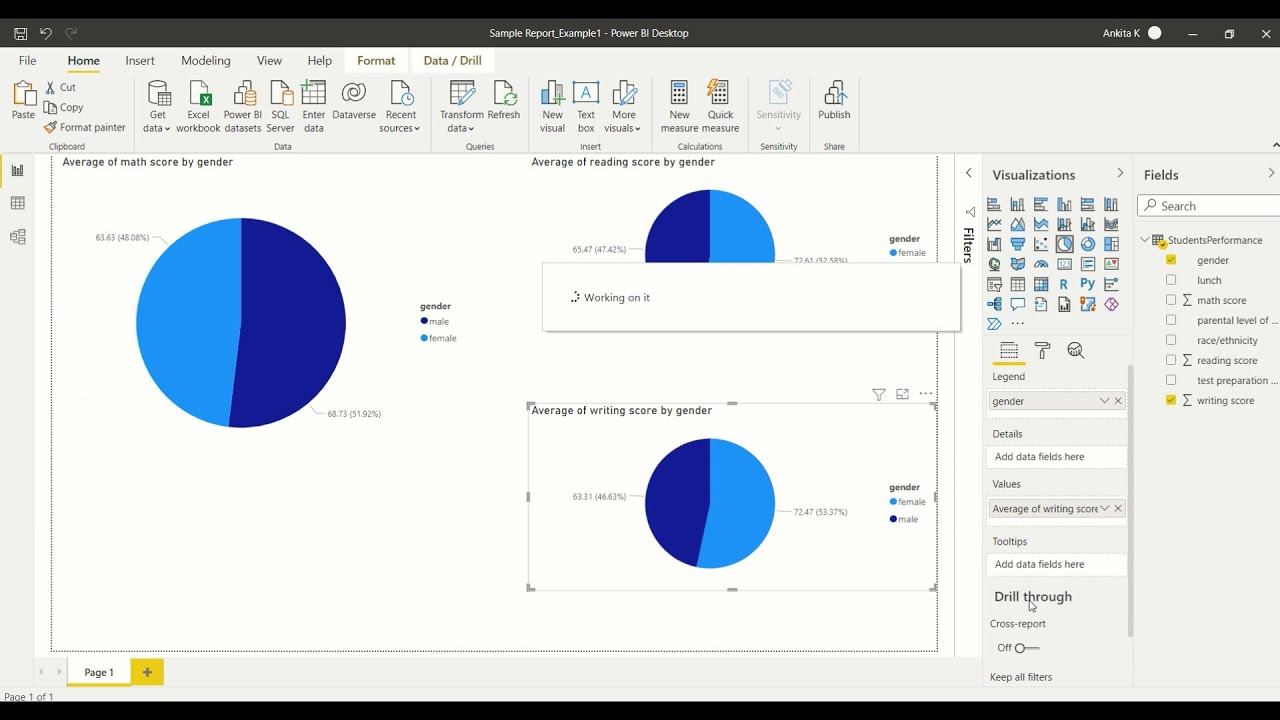The image size is (1280, 720).
Task: Switch to the Donut chart visual
Action: coord(1087,244)
